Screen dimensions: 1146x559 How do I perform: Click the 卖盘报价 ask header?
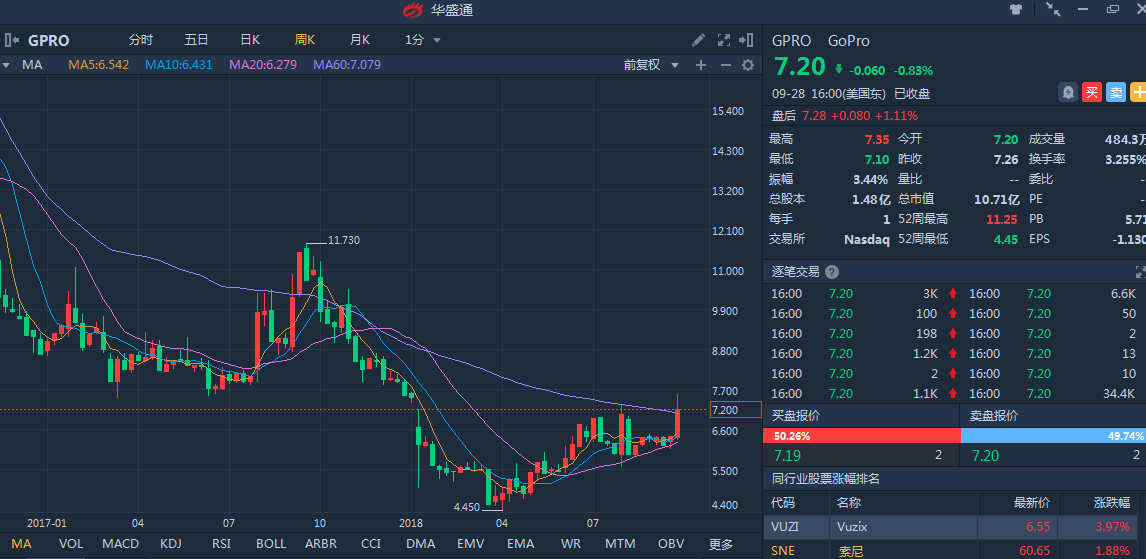point(994,416)
